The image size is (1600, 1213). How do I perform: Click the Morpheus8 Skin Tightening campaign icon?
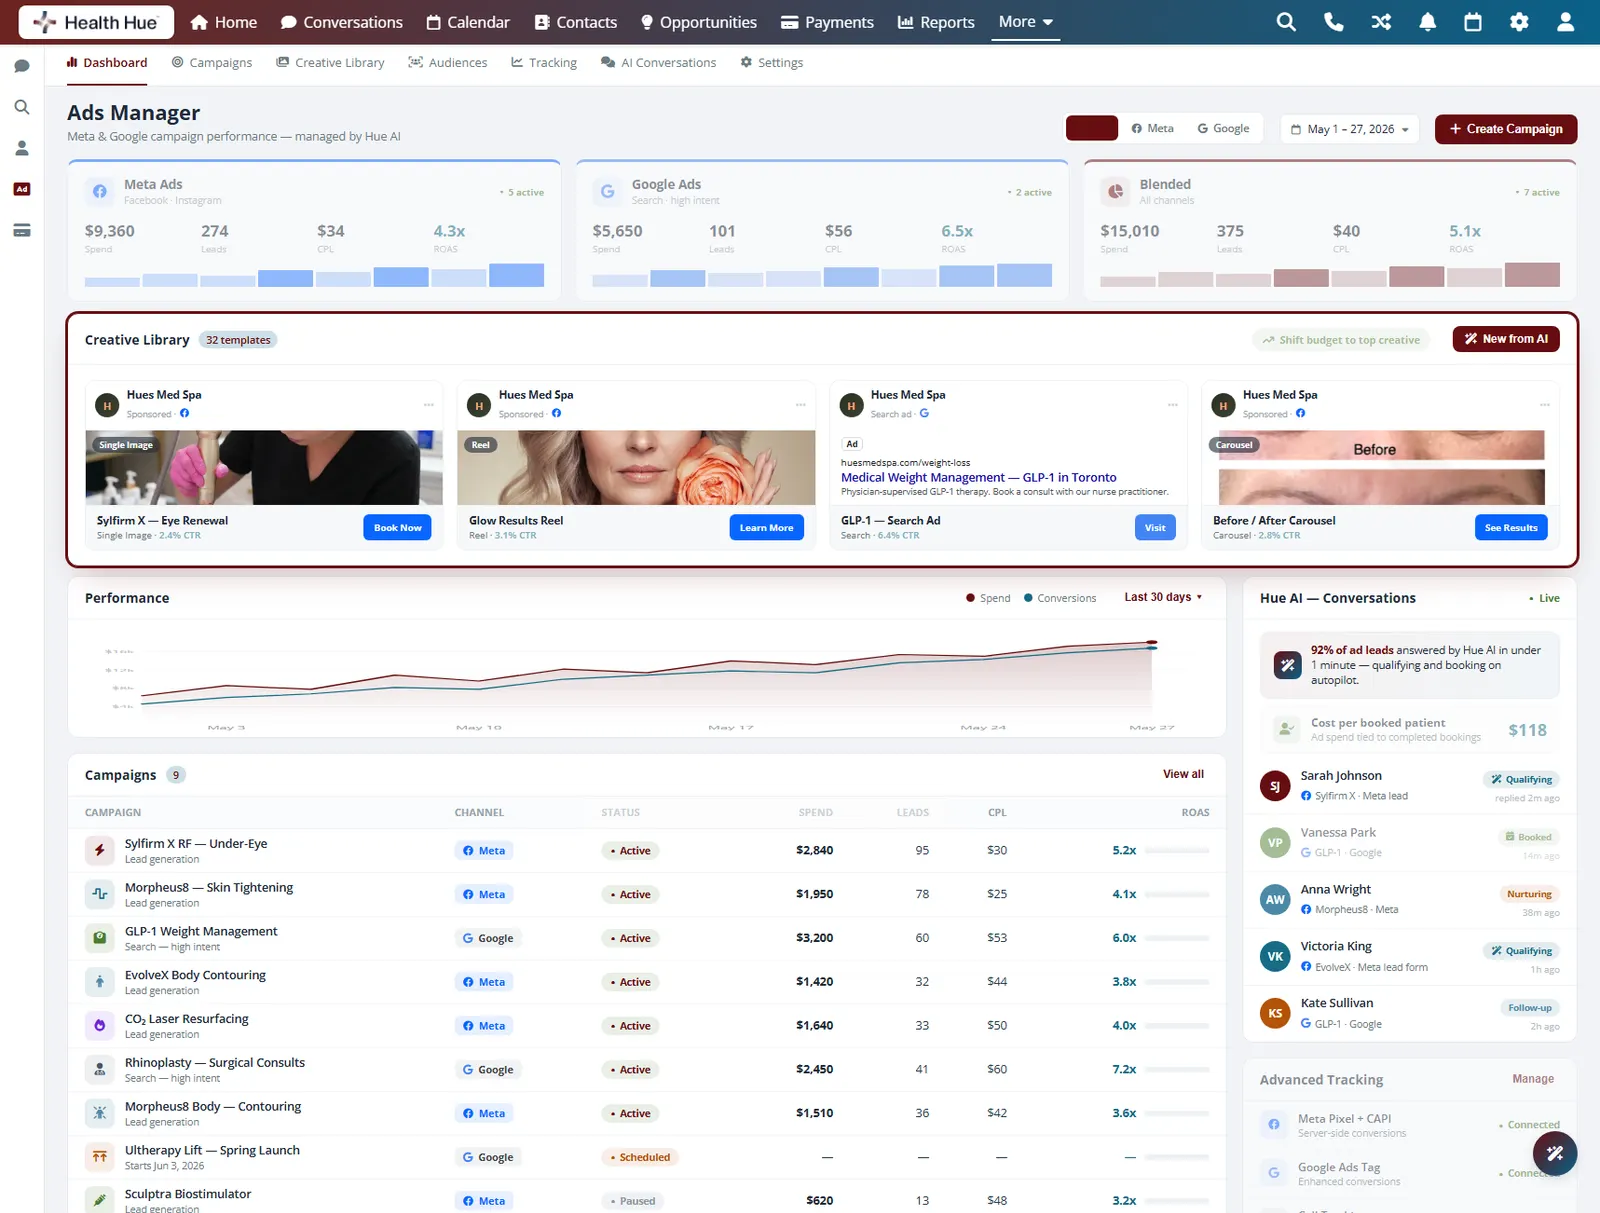click(99, 894)
